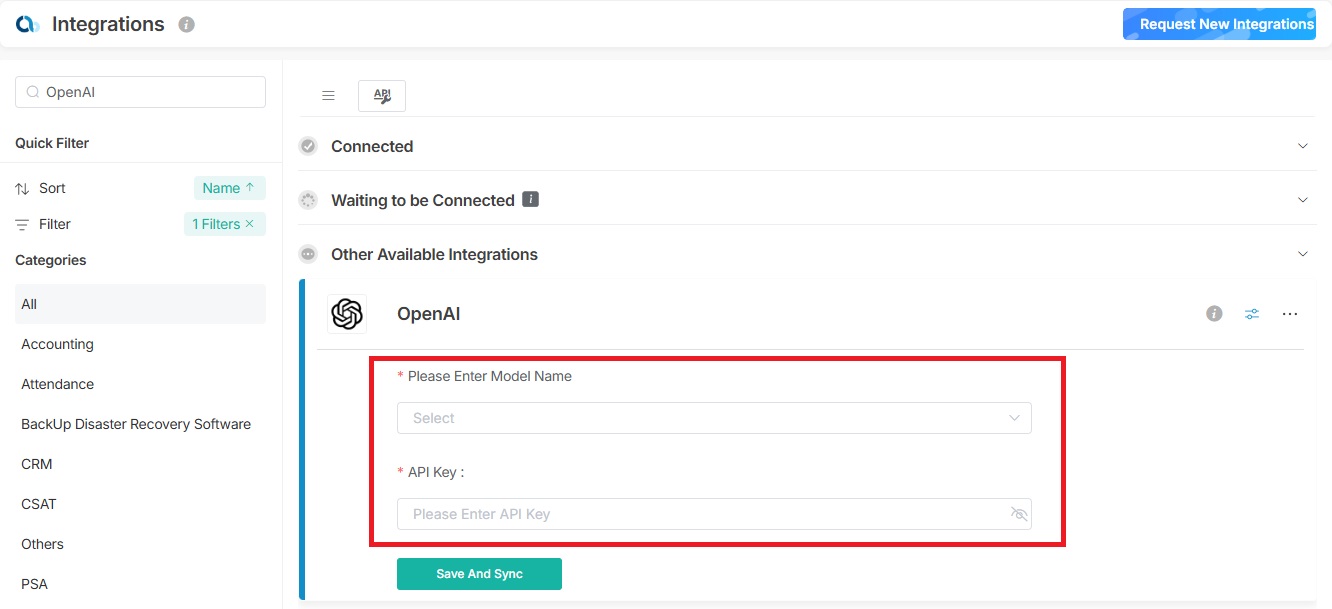
Task: Collapse the Other Available Integrations section
Action: [1303, 254]
